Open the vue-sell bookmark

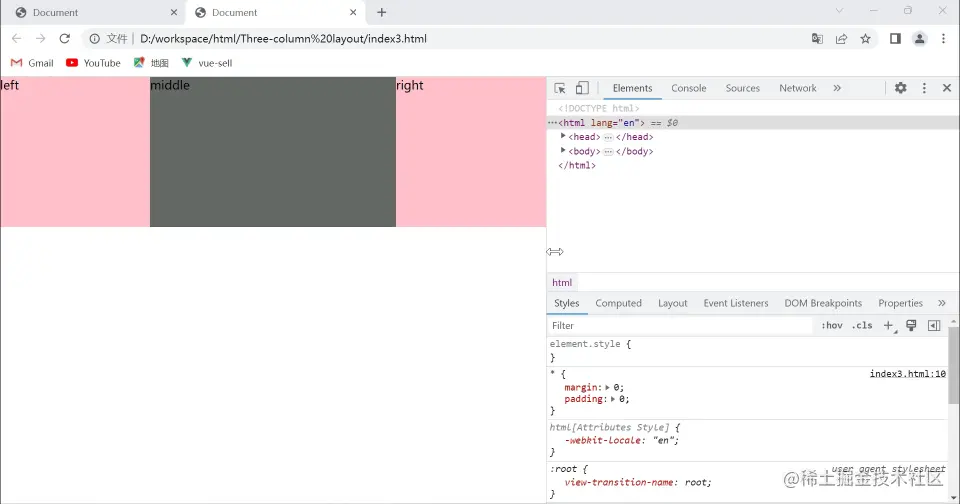pos(207,63)
